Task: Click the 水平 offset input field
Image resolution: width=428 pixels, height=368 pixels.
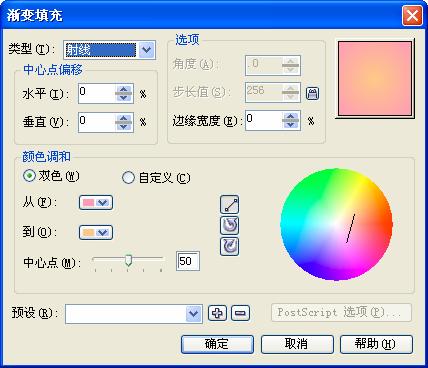Action: pos(97,94)
